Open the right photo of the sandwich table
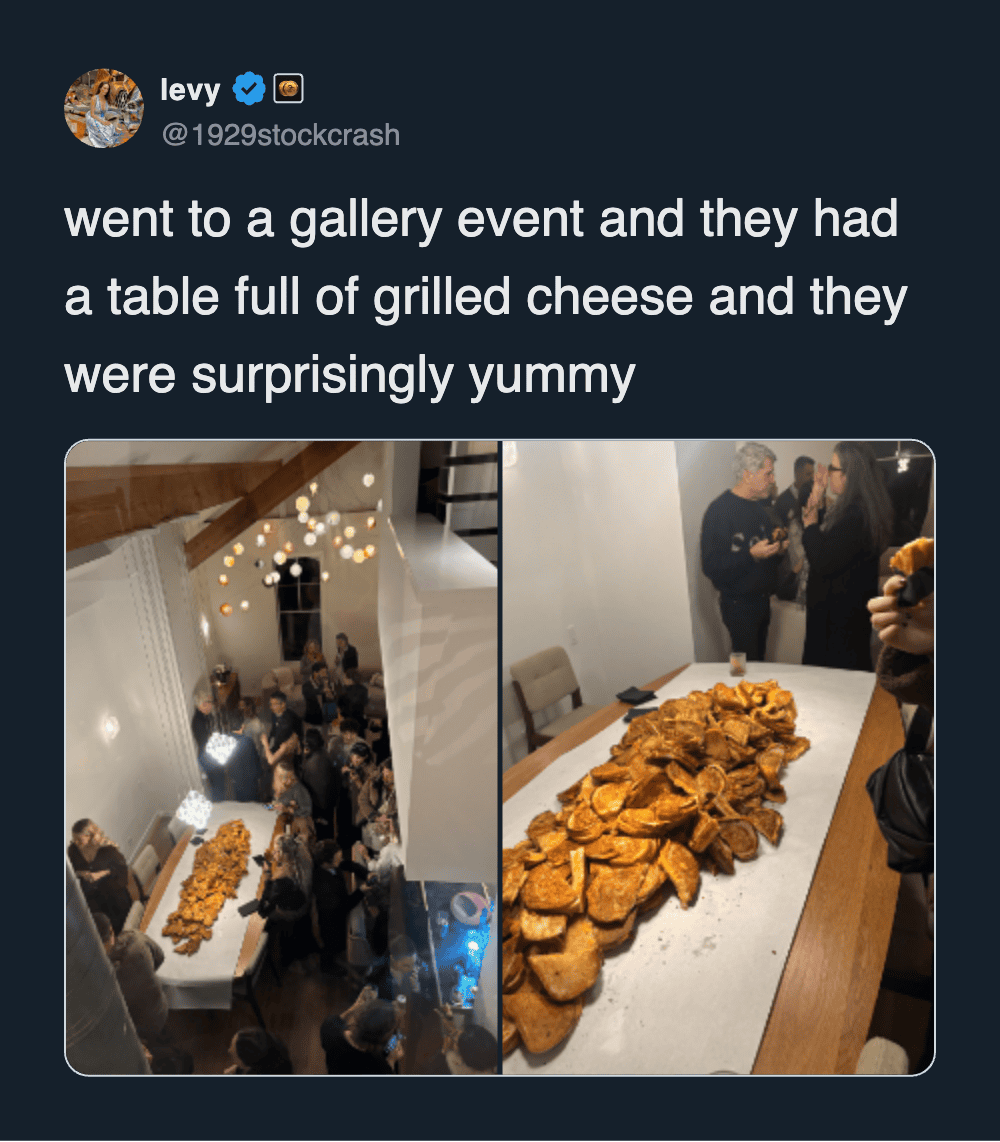The height and width of the screenshot is (1142, 1000). (x=719, y=757)
